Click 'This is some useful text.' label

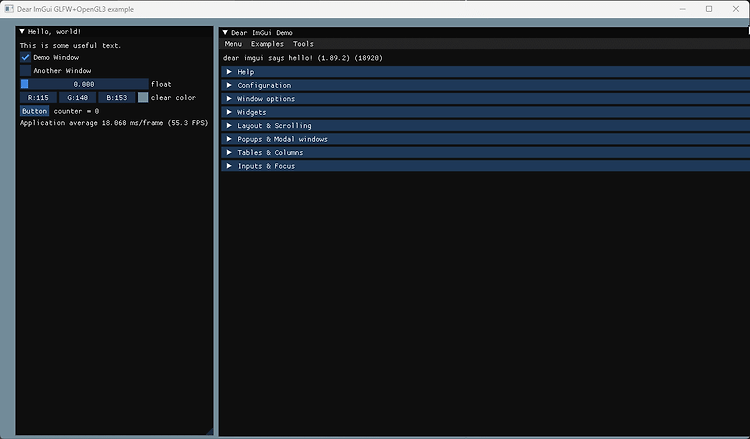coord(70,45)
